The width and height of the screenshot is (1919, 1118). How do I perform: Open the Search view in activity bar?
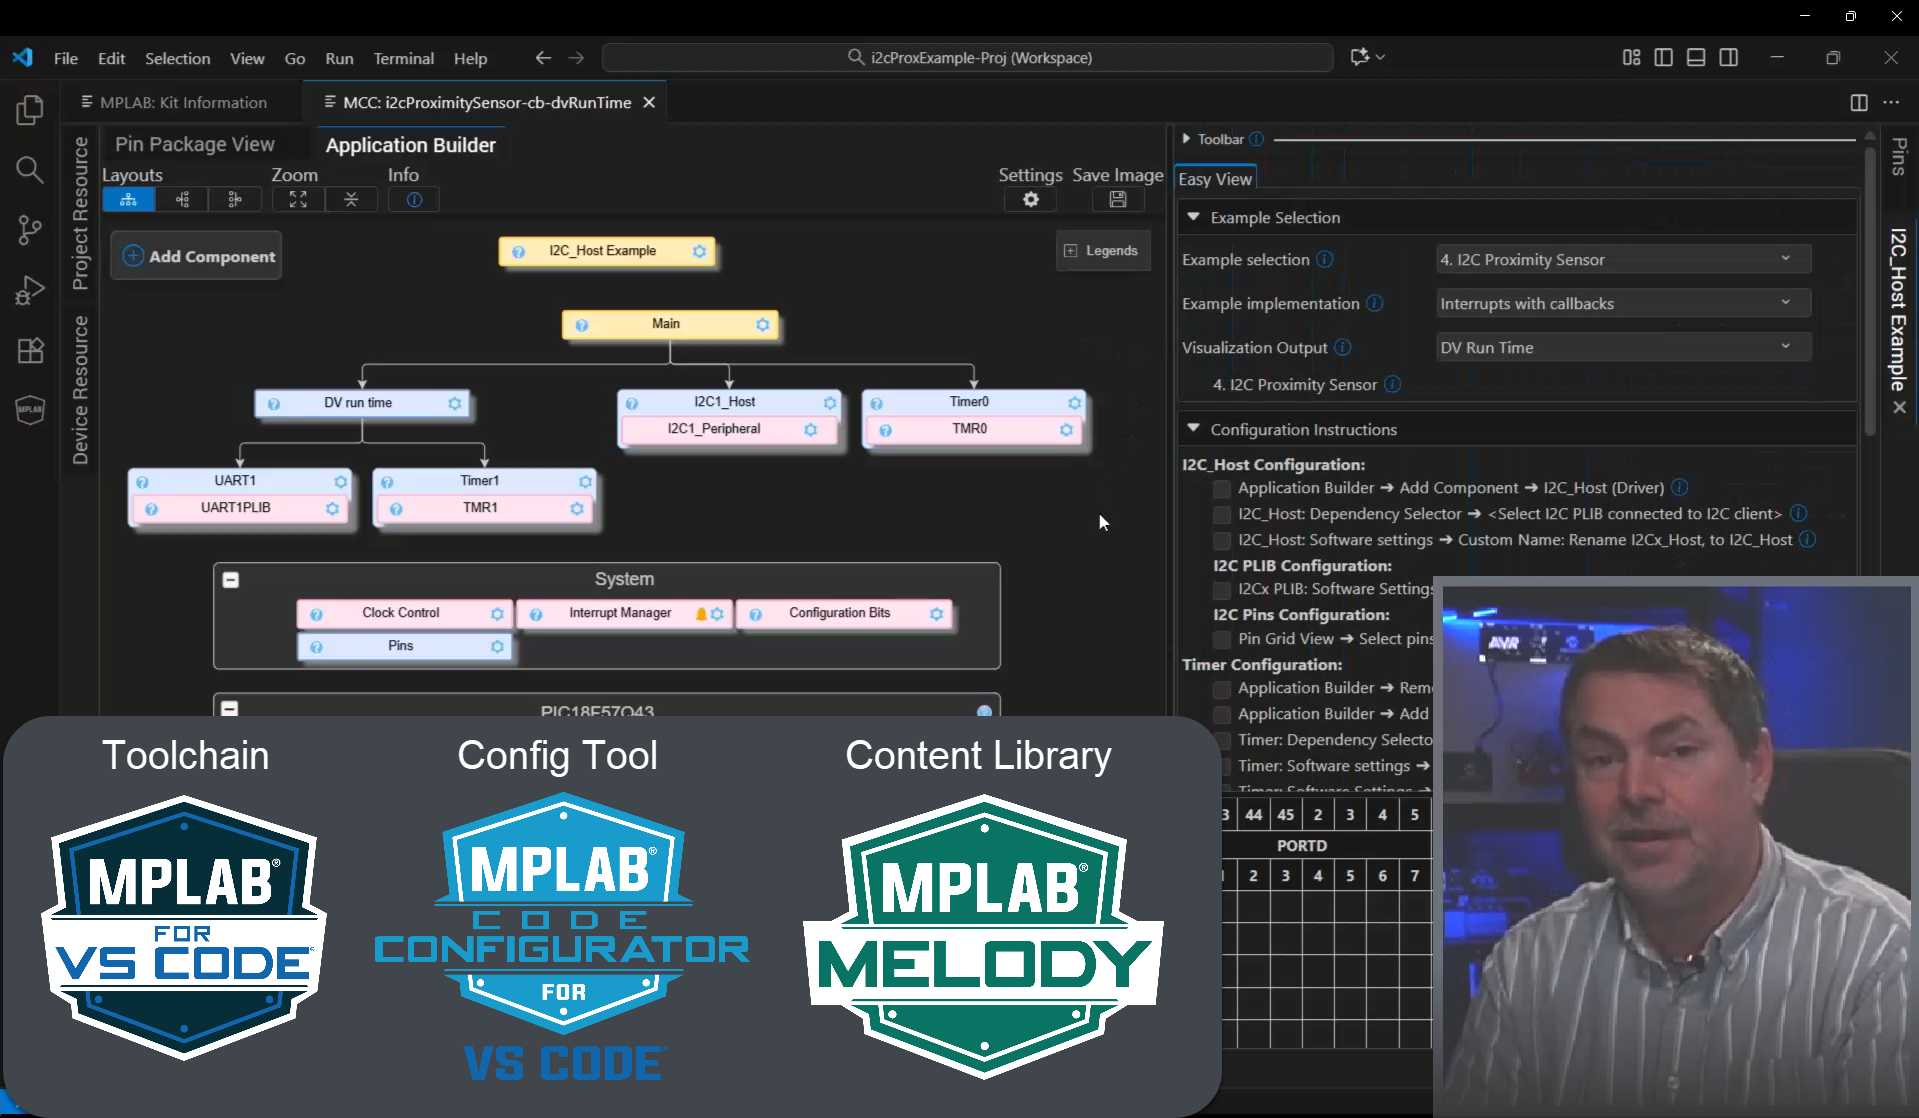point(30,170)
